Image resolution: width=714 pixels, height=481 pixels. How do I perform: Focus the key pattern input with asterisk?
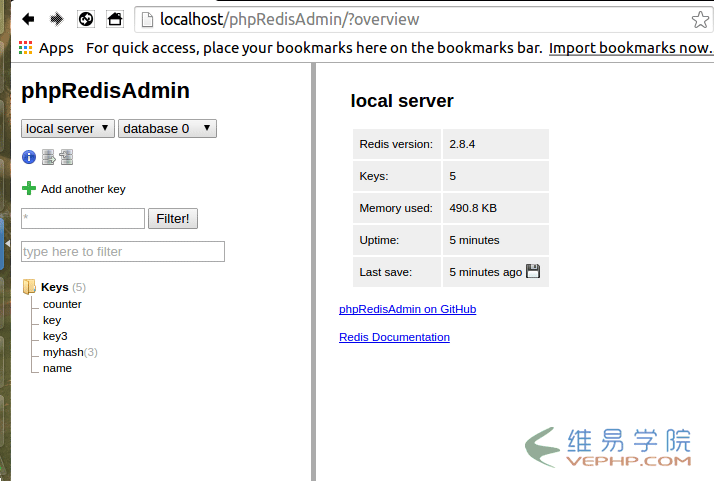click(x=83, y=219)
